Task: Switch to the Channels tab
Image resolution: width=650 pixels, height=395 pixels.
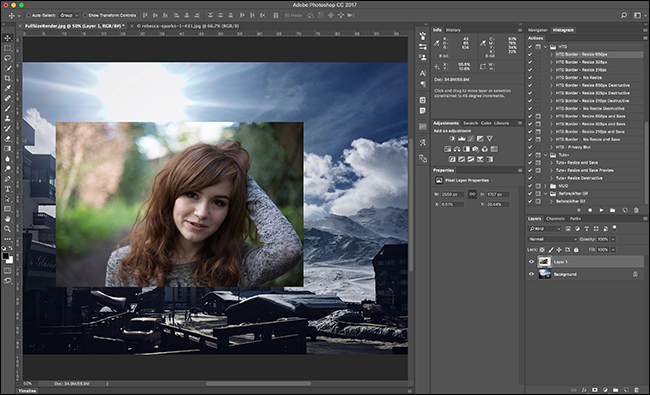Action: tap(555, 218)
